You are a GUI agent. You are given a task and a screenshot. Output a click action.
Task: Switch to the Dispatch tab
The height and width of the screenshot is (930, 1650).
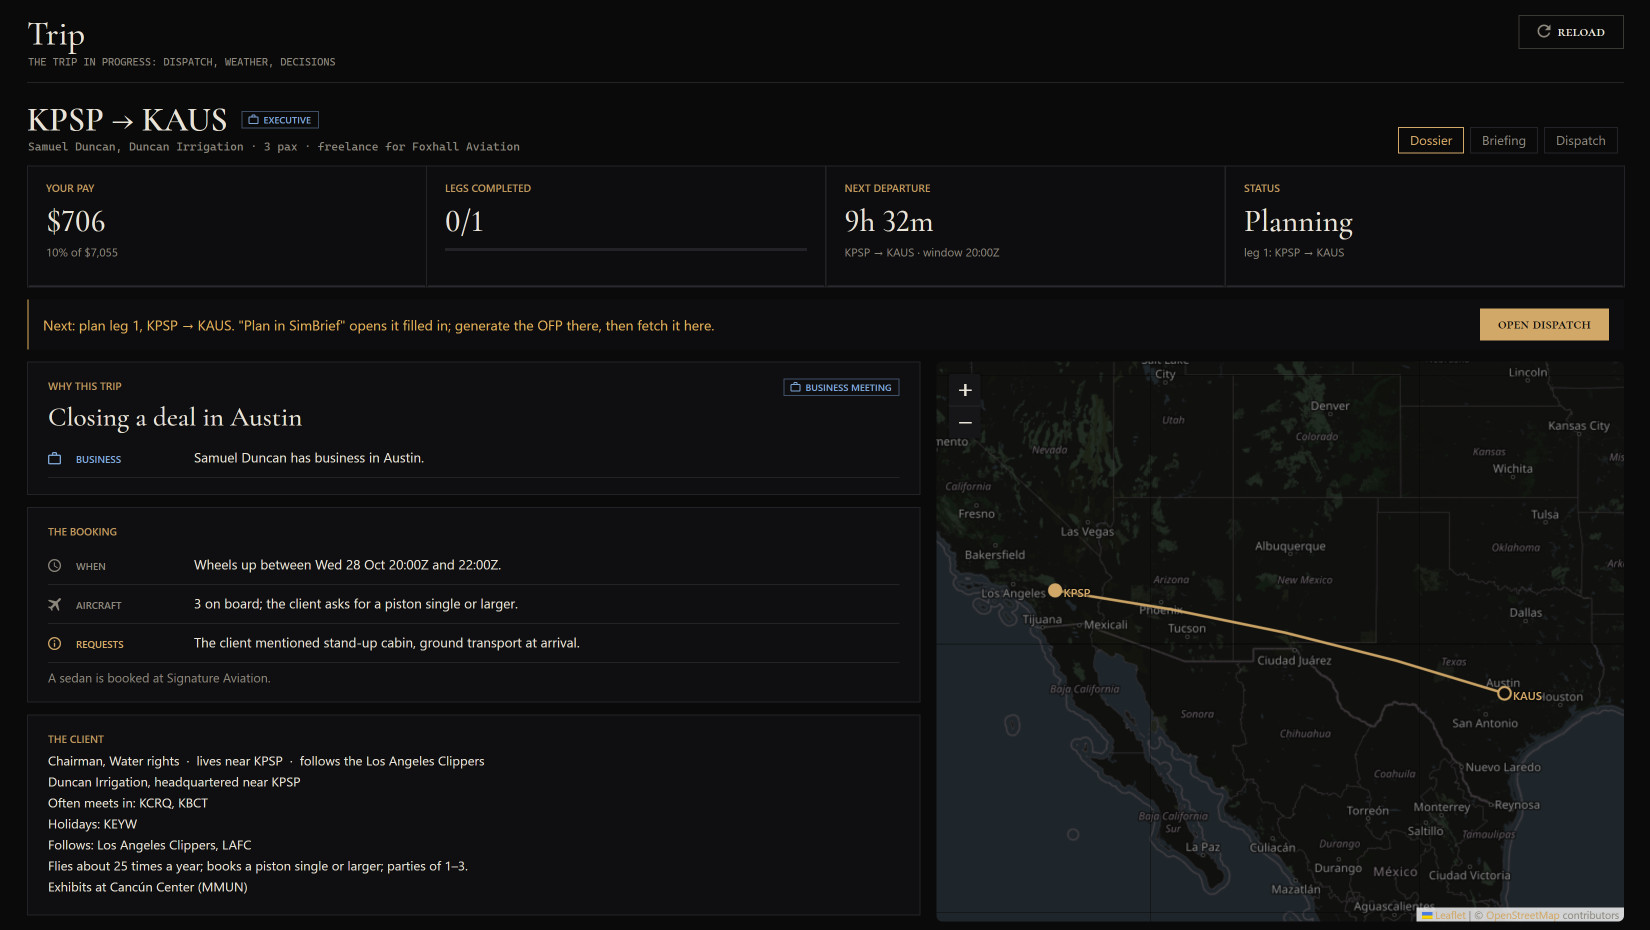tap(1580, 140)
